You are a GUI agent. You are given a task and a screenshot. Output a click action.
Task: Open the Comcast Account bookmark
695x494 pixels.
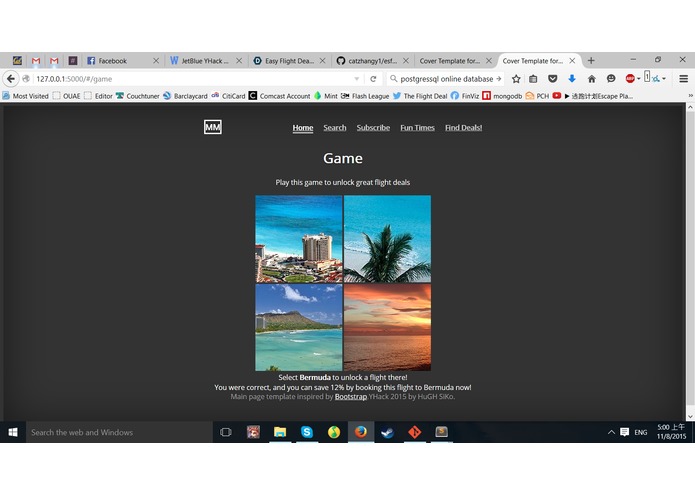point(280,96)
